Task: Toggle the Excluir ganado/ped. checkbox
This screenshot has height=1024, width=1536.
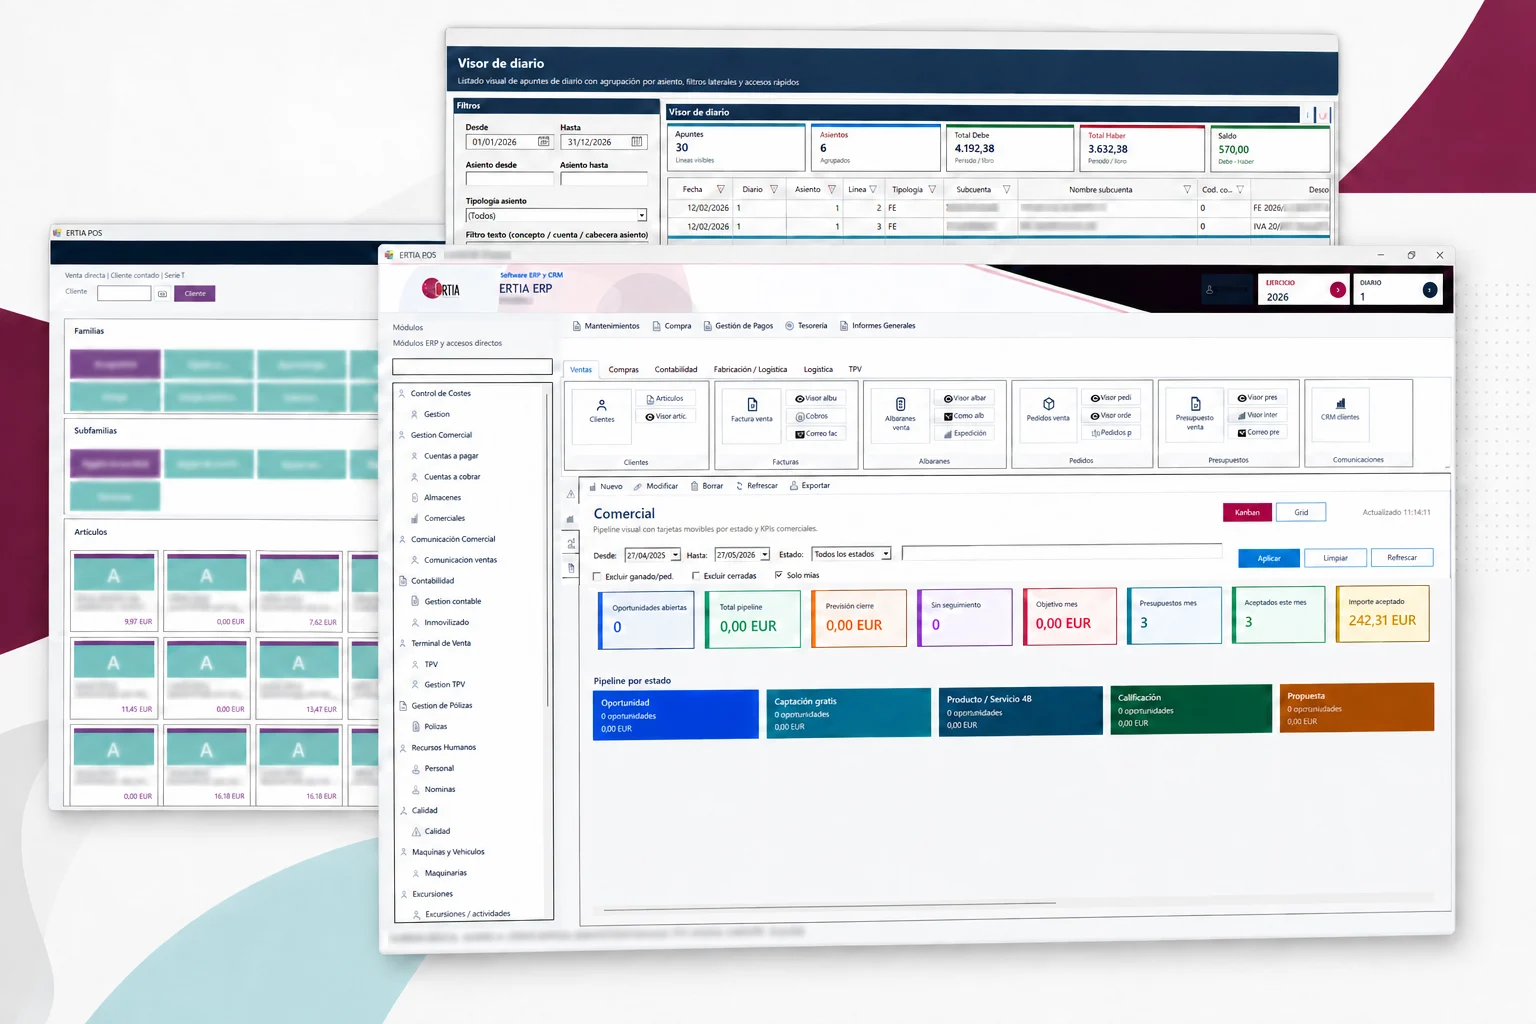Action: pos(597,577)
